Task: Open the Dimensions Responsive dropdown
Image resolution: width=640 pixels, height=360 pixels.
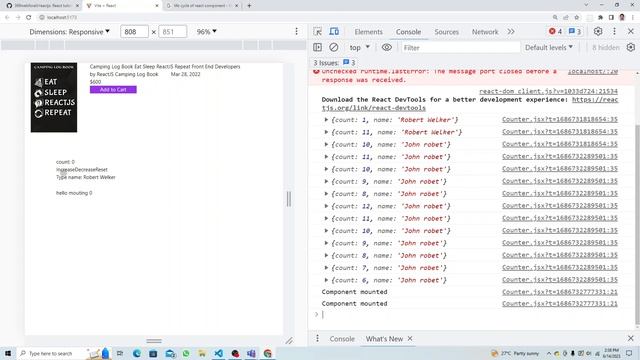Action: (69, 31)
